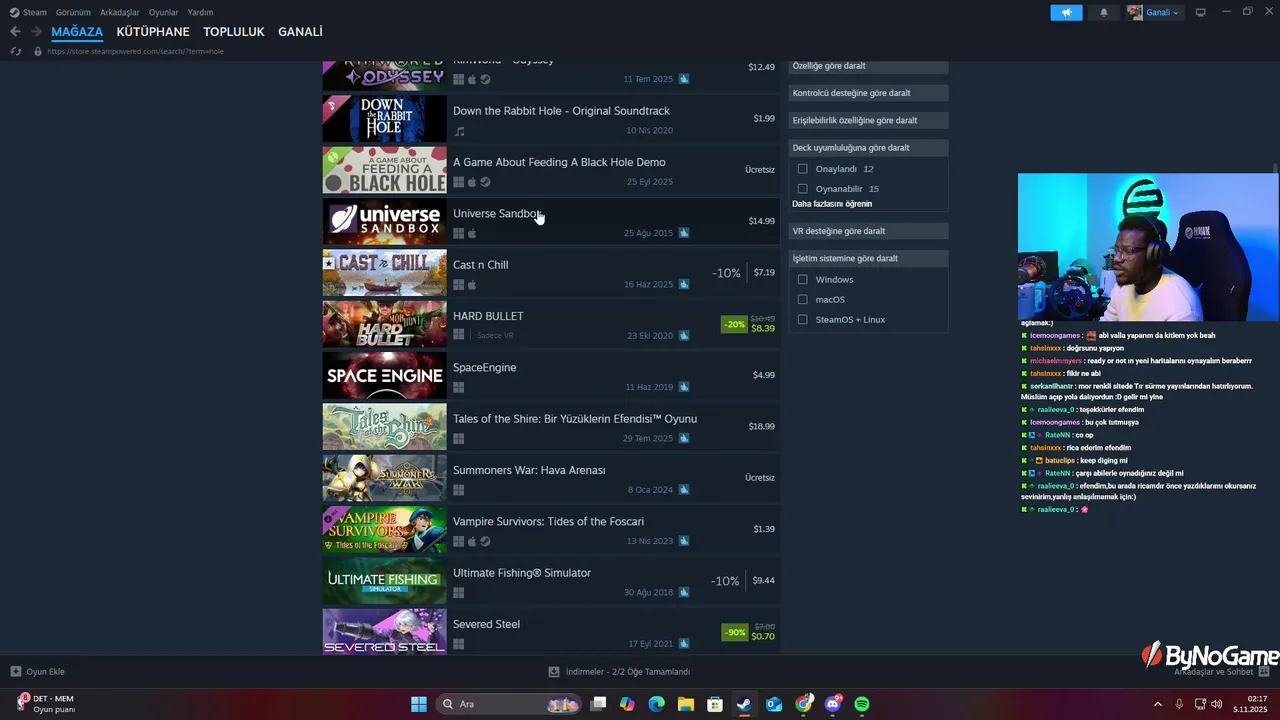
Task: Switch to Big Picture mode icon
Action: point(1201,12)
